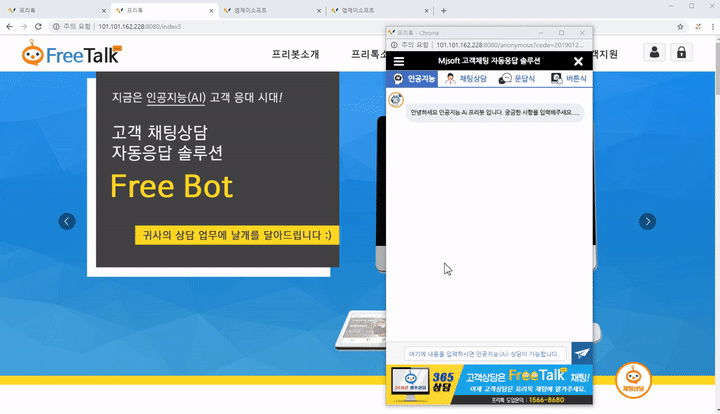Click the chat message input field
Viewport: 720px width, 414px height.
coord(484,354)
